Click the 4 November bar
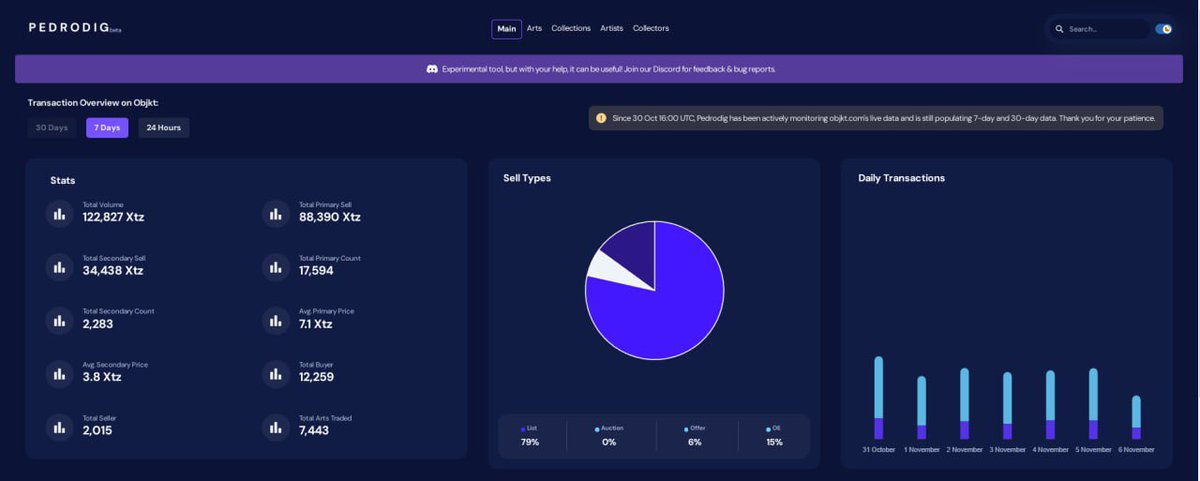This screenshot has height=481, width=1200. pos(1050,405)
